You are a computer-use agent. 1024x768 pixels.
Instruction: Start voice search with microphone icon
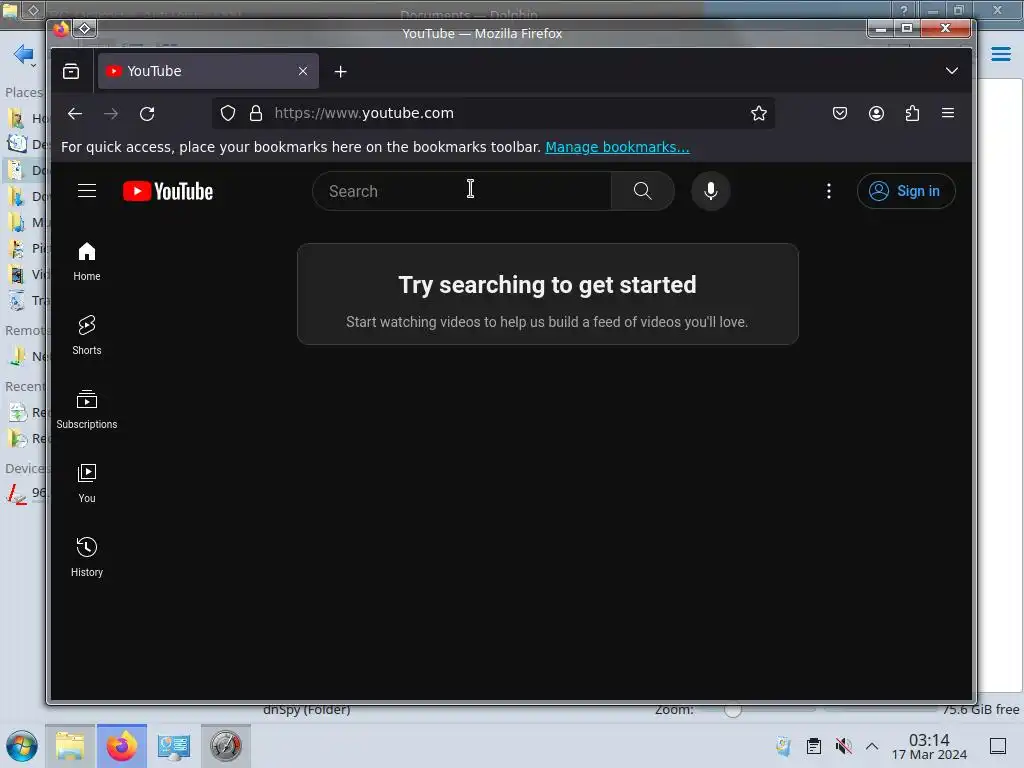click(711, 191)
